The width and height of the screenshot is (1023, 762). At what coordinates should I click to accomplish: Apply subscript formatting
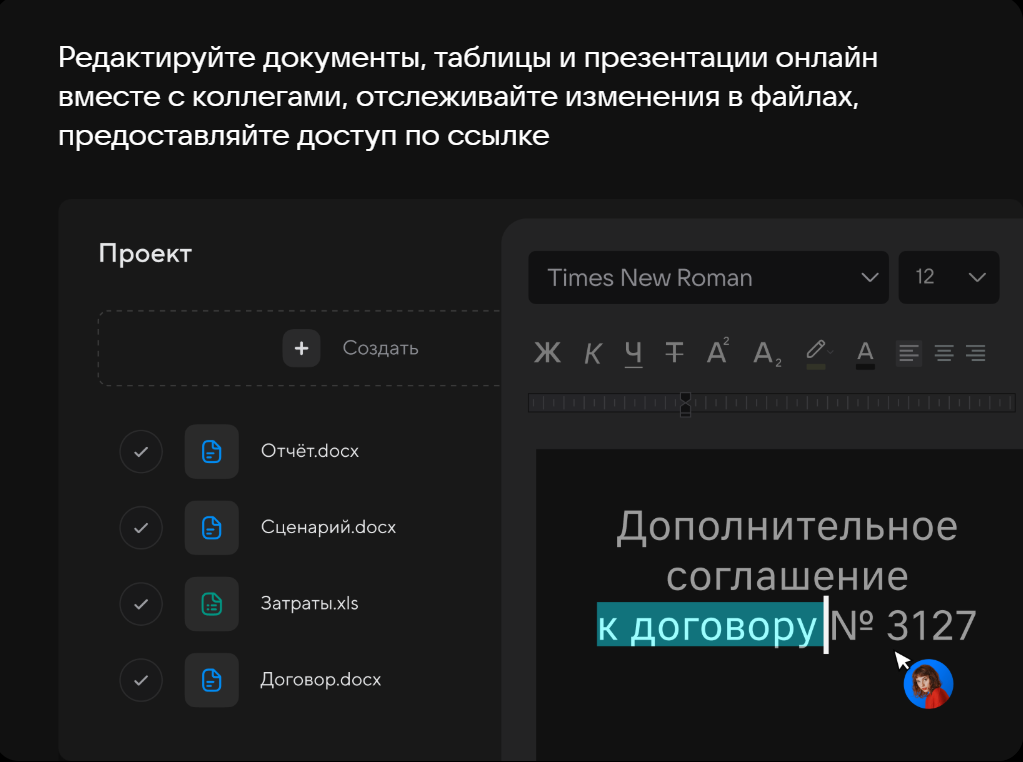(767, 354)
